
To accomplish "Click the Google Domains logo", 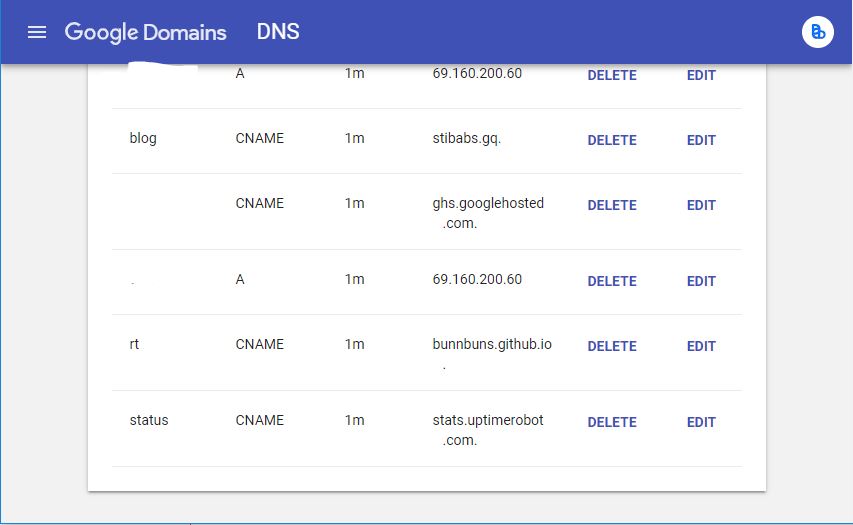I will pos(146,32).
